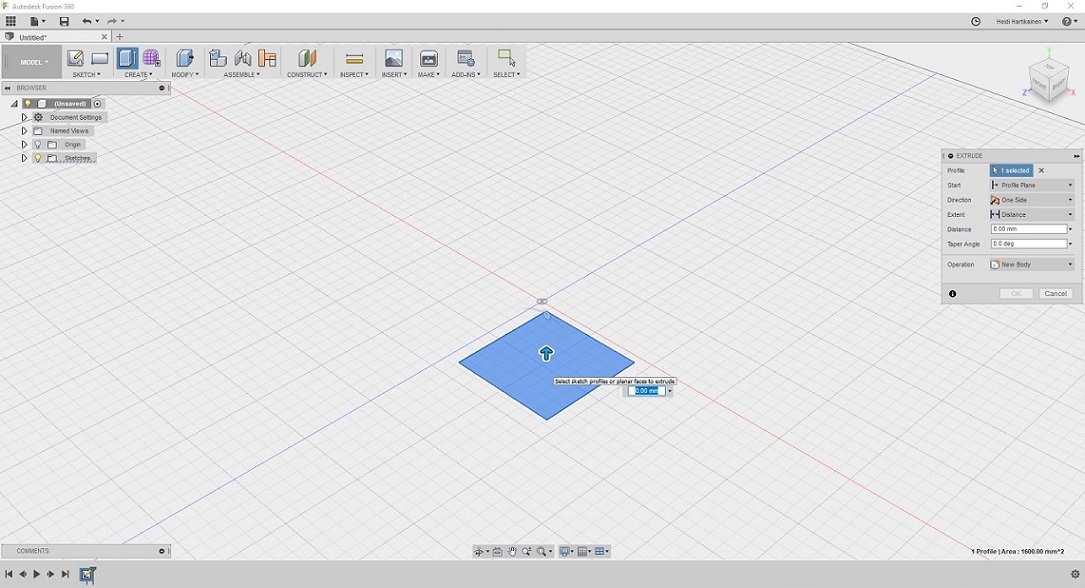
Task: Click the Redo arrow
Action: [111, 21]
